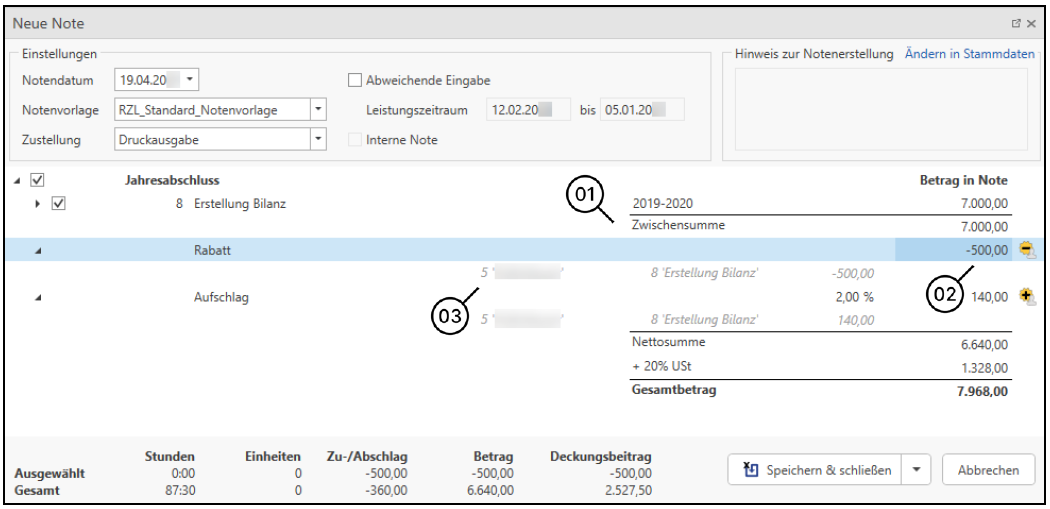The width and height of the screenshot is (1050, 509).
Task: Collapse the Jahresabschluss tree group
Action: coord(19,181)
